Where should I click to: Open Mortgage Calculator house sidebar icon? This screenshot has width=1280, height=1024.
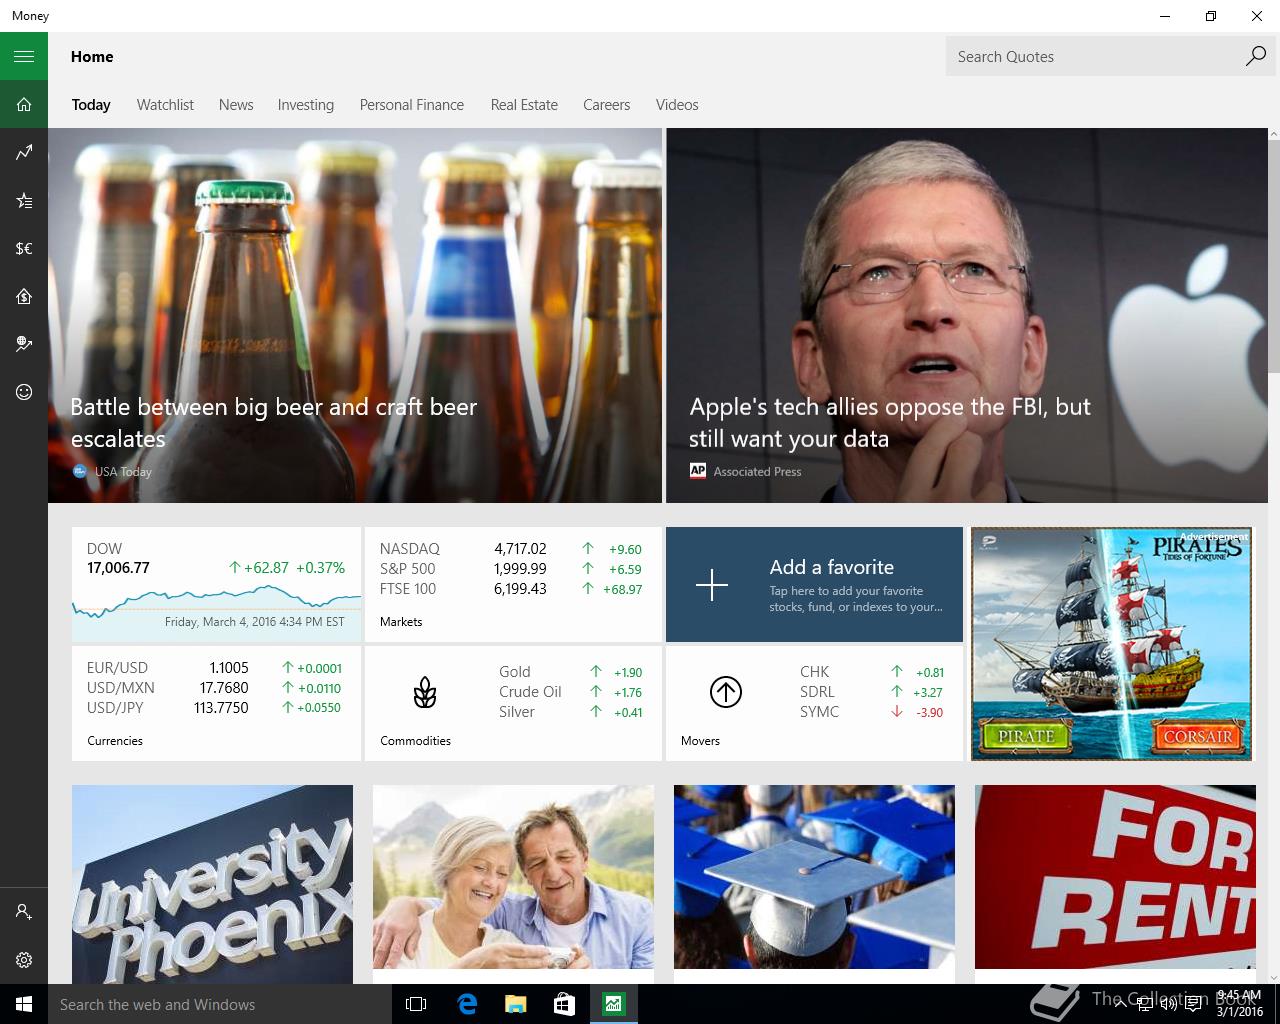pos(24,296)
